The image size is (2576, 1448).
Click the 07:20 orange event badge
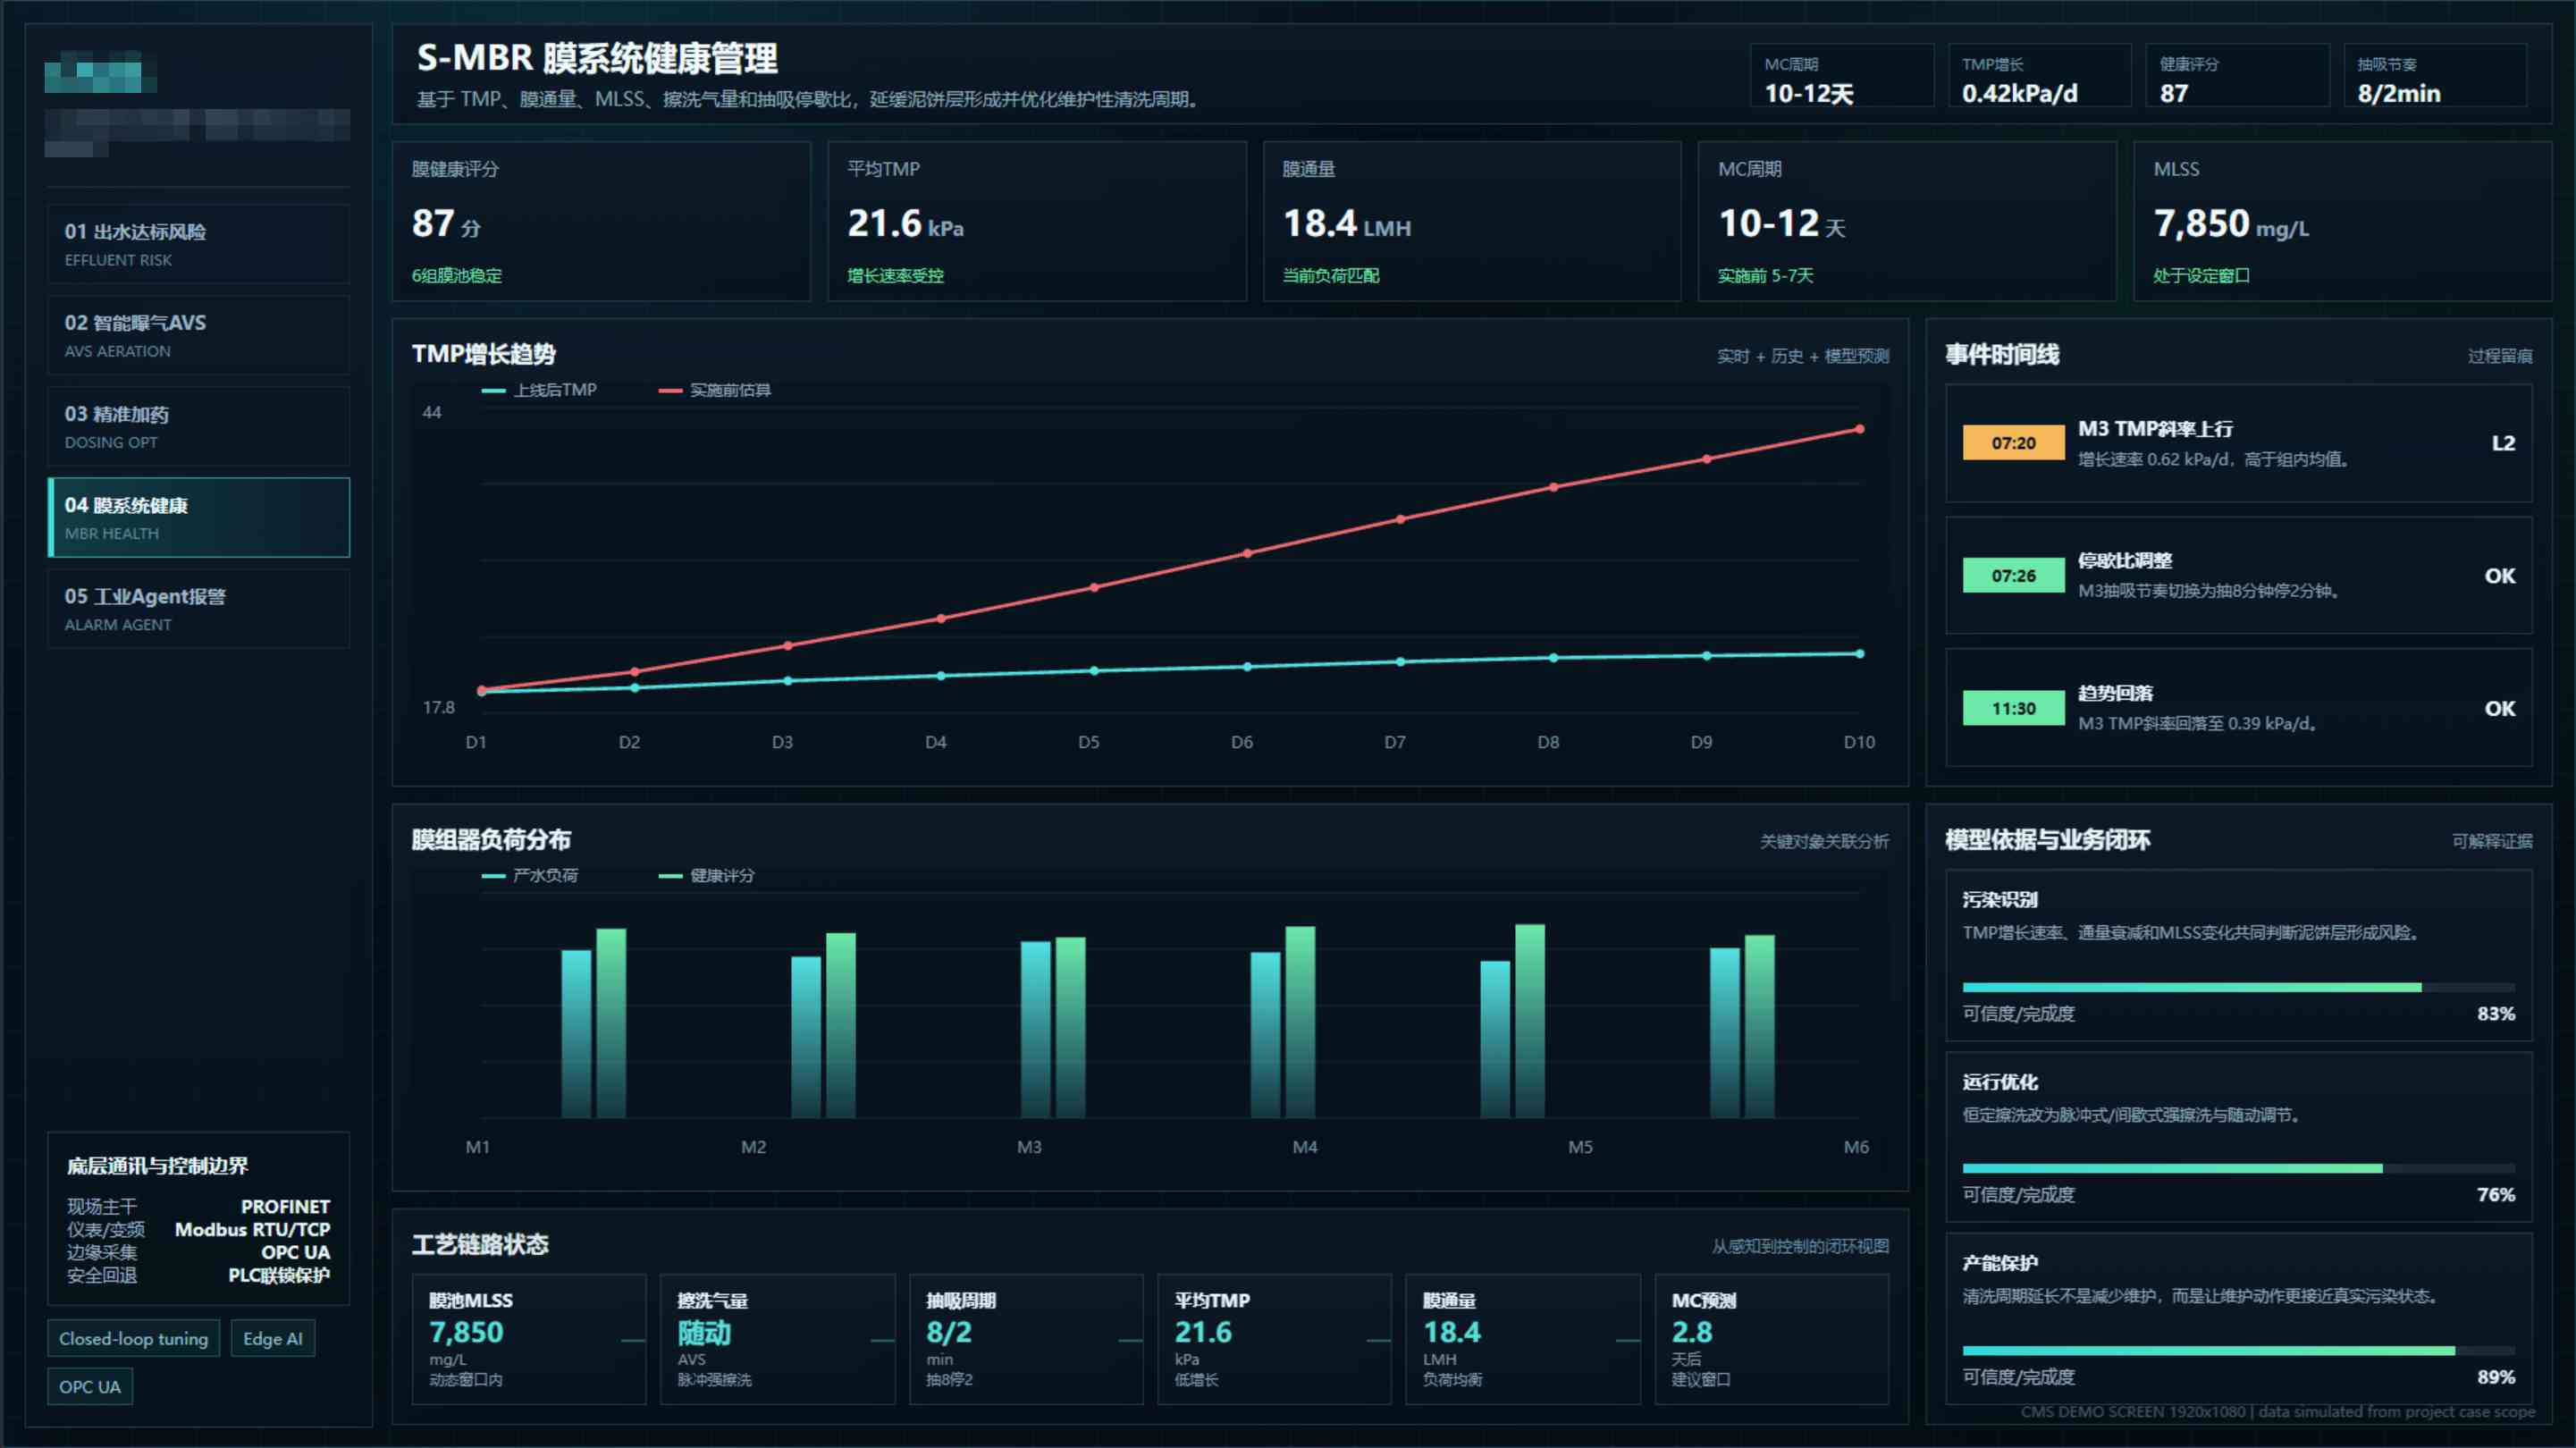(x=2013, y=443)
